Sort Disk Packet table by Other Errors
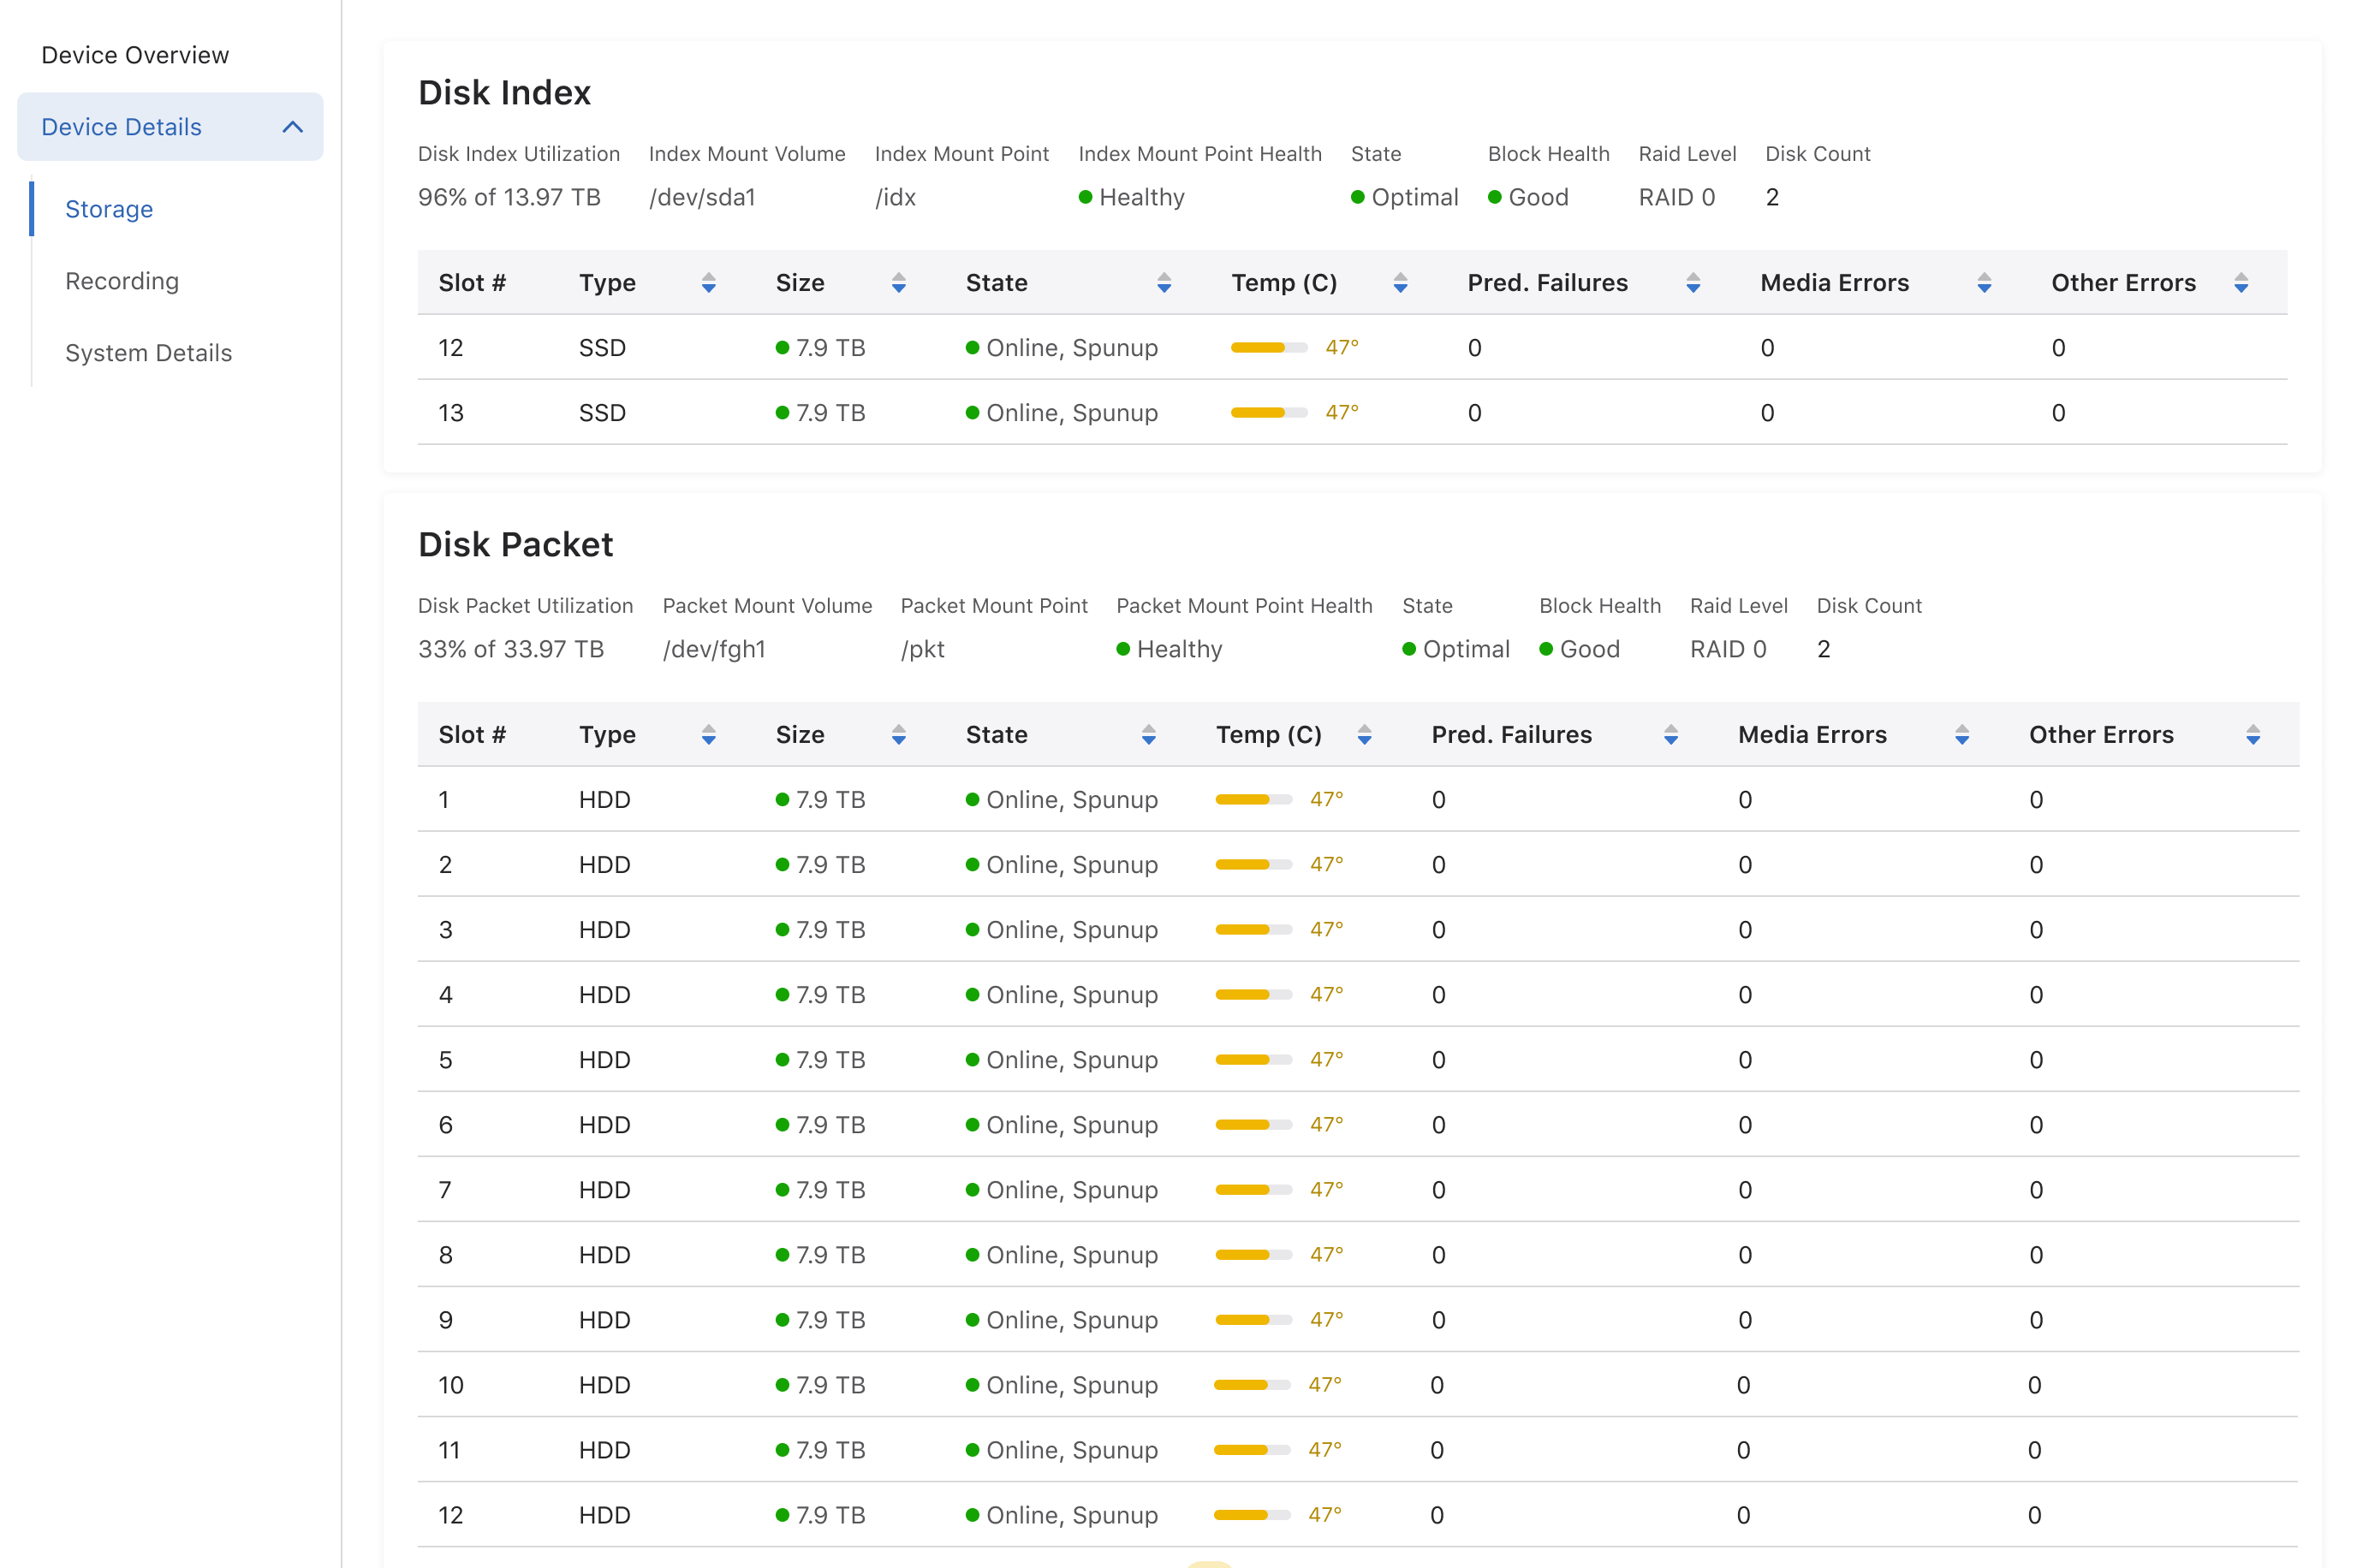The image size is (2363, 1568). (2252, 735)
